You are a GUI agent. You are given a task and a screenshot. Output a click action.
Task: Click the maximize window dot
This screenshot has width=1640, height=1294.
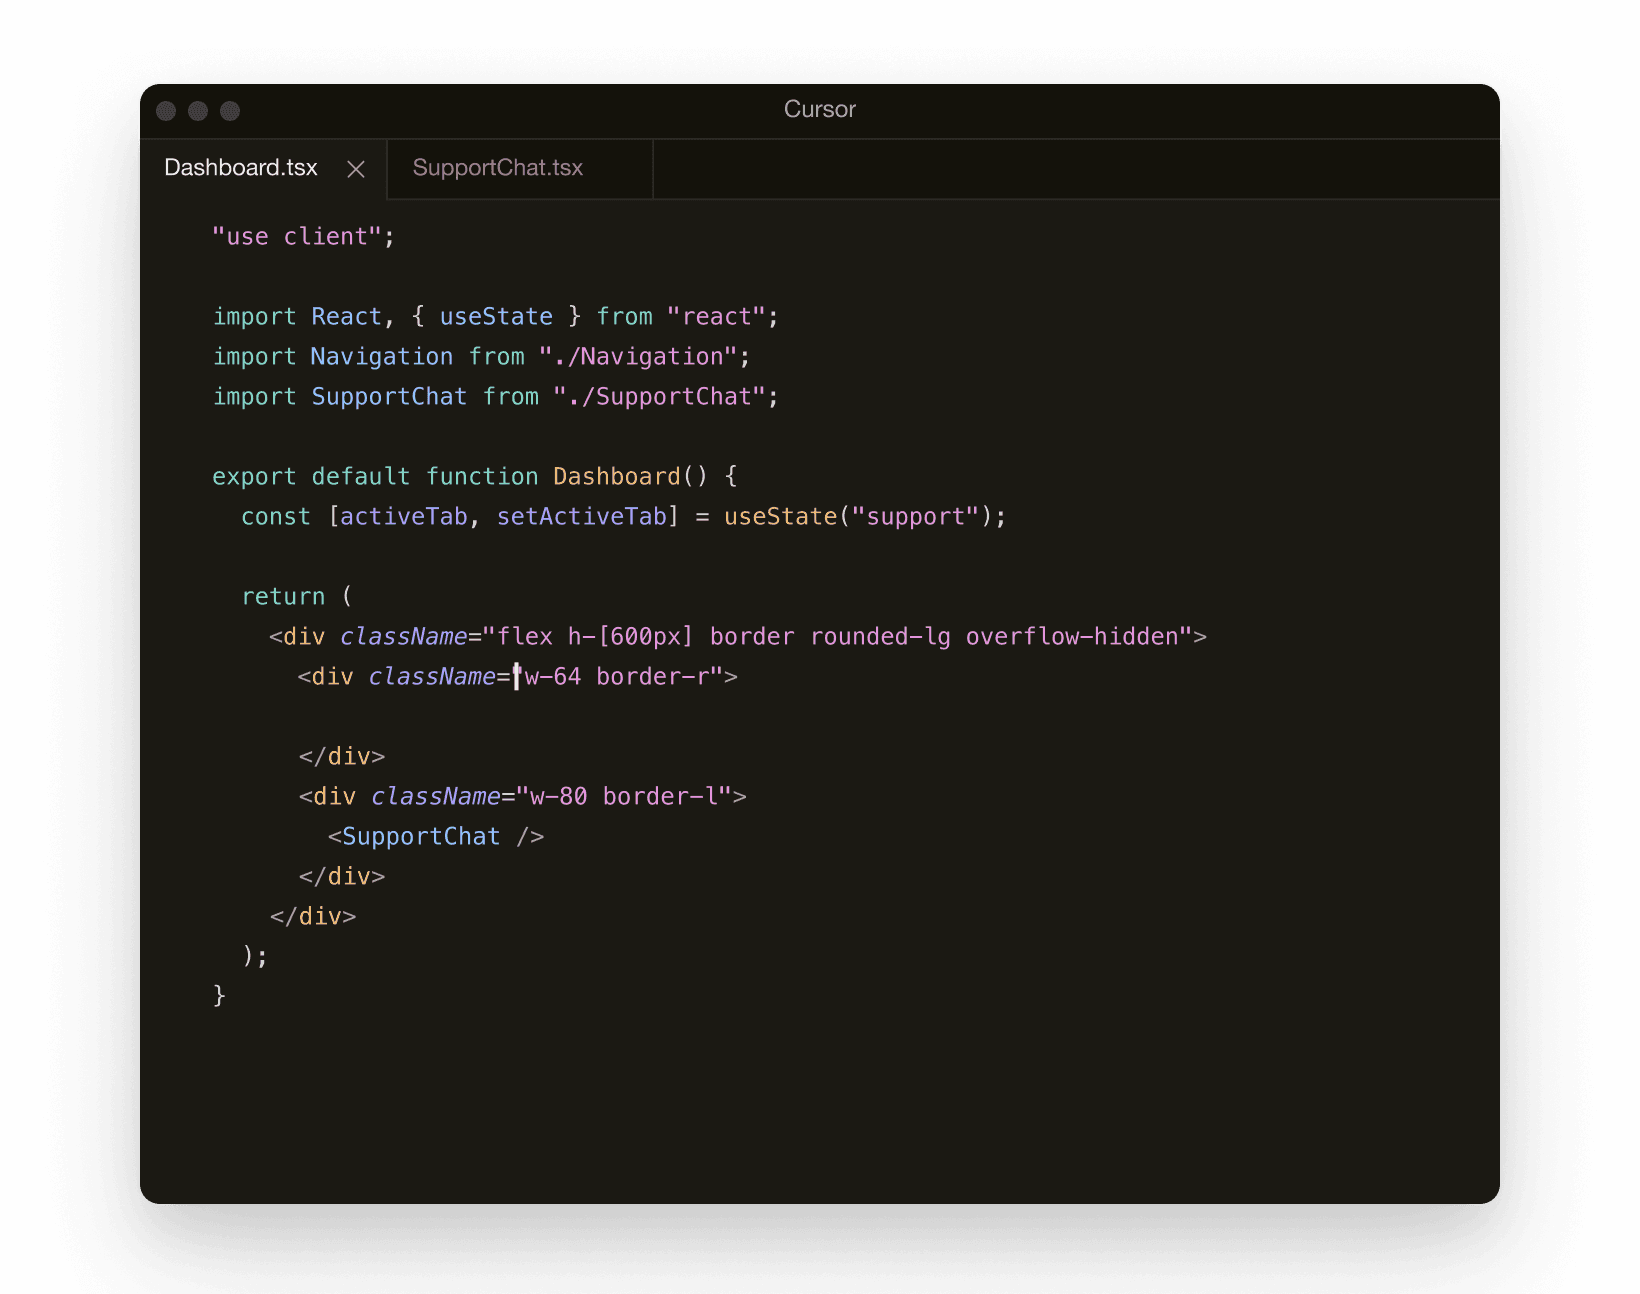pos(230,111)
